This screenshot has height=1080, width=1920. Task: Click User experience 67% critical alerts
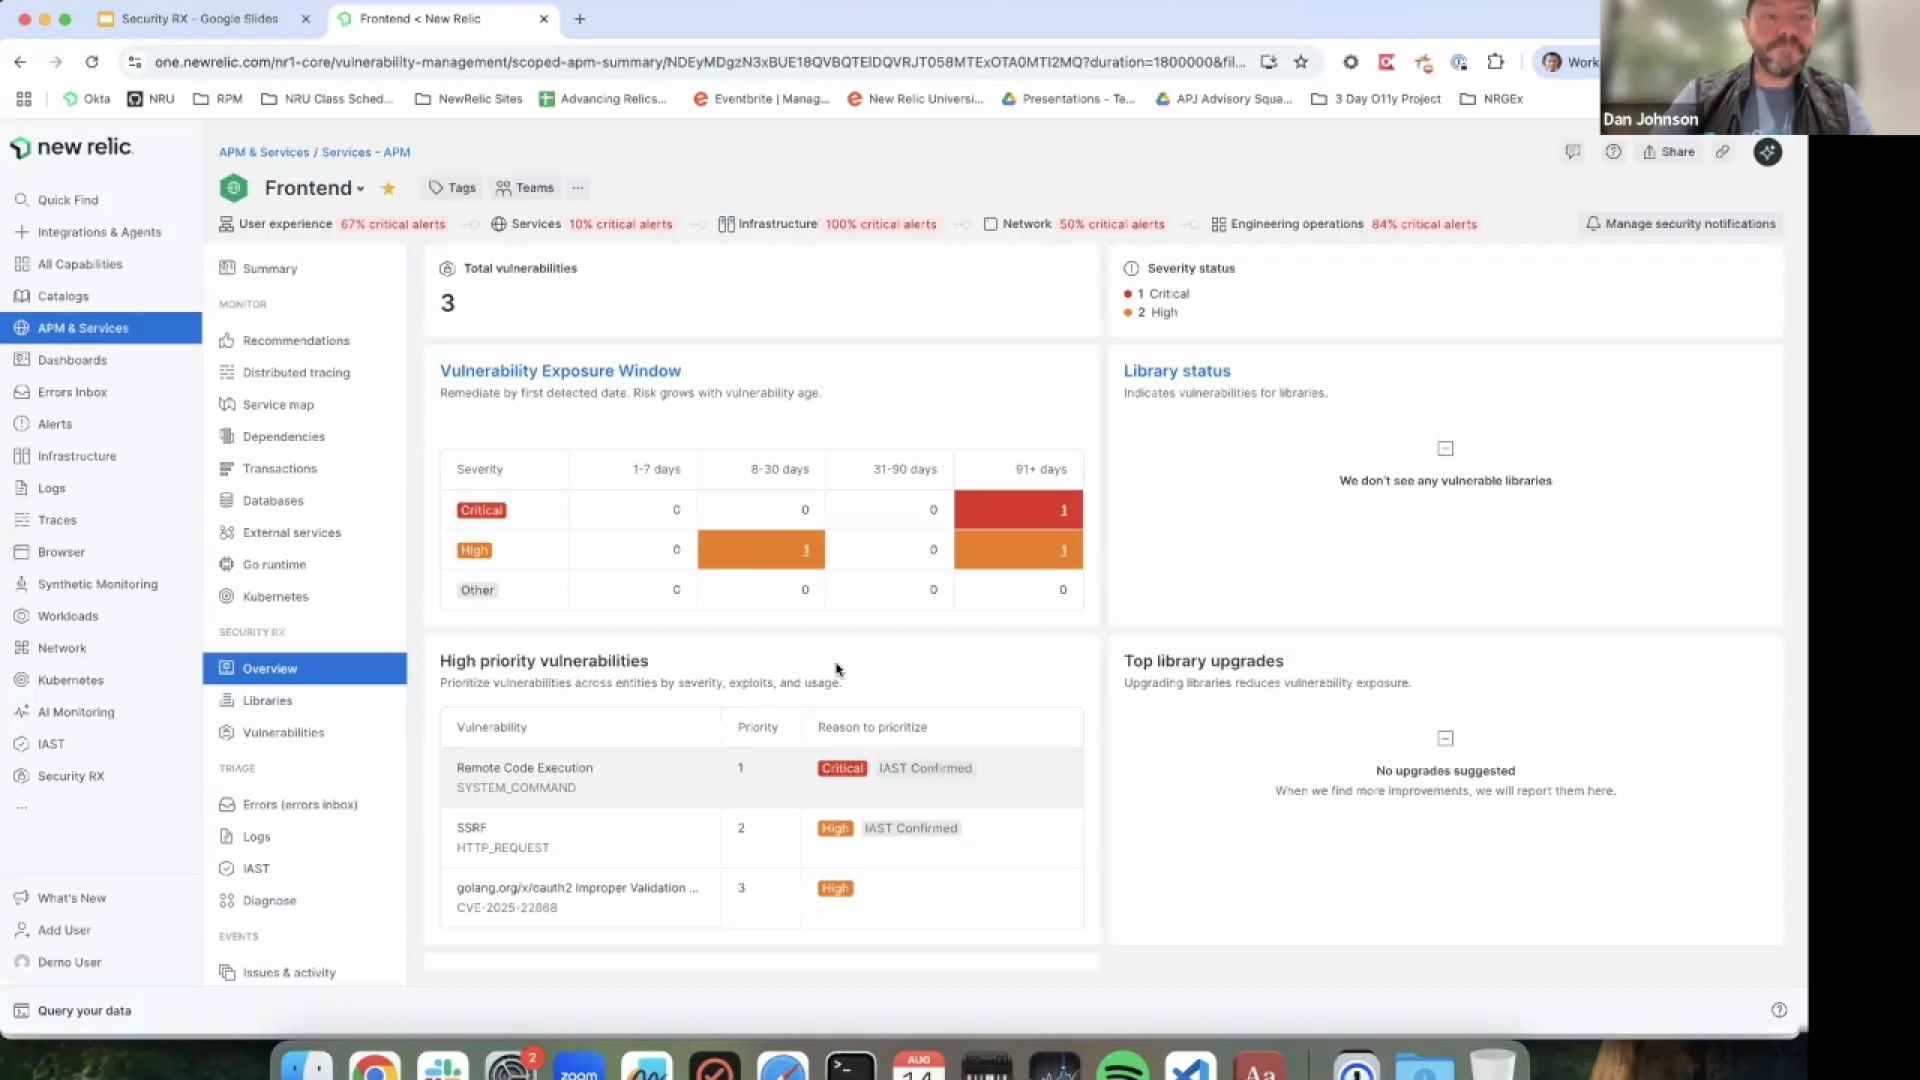pos(332,224)
